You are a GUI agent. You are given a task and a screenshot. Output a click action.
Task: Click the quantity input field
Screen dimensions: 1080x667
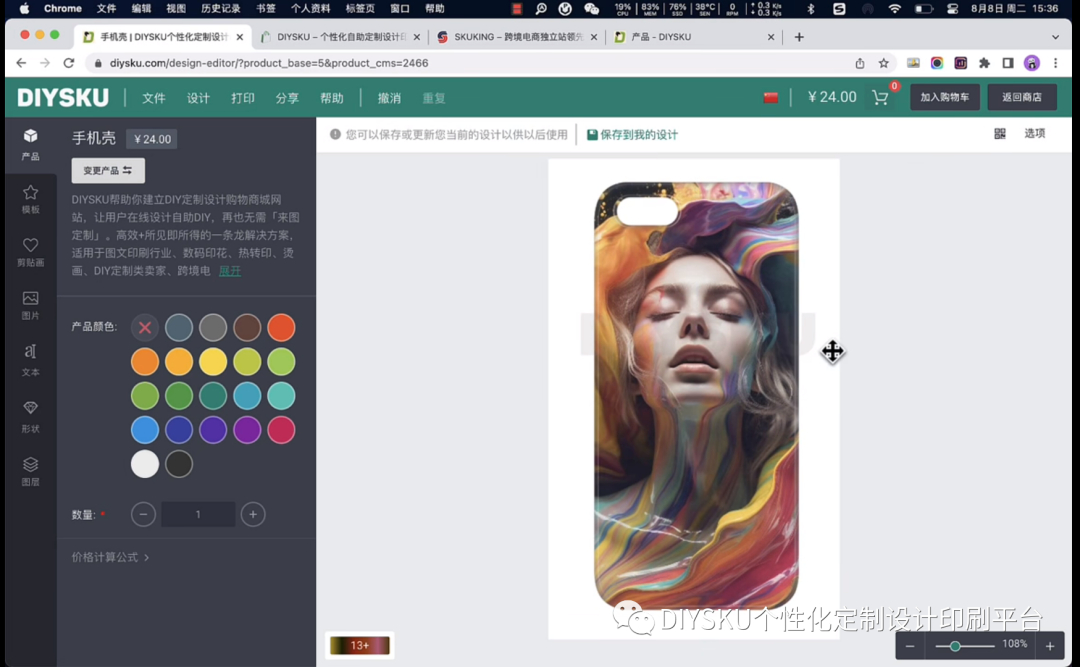coord(198,515)
